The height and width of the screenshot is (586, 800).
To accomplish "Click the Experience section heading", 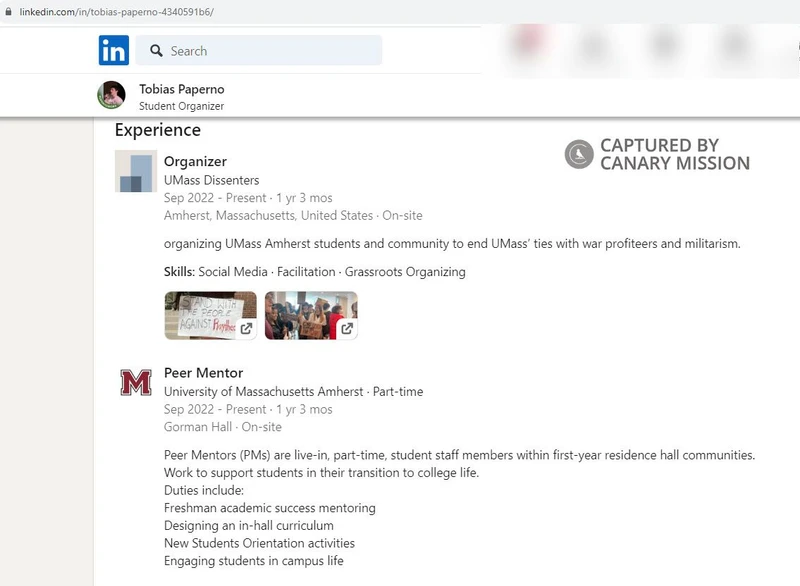I will 158,130.
